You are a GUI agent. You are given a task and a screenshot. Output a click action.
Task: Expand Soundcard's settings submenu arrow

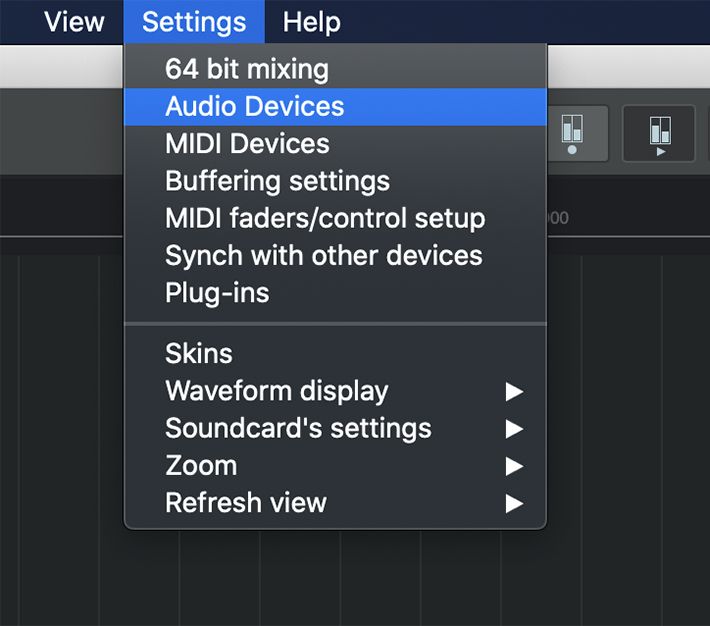pos(514,429)
